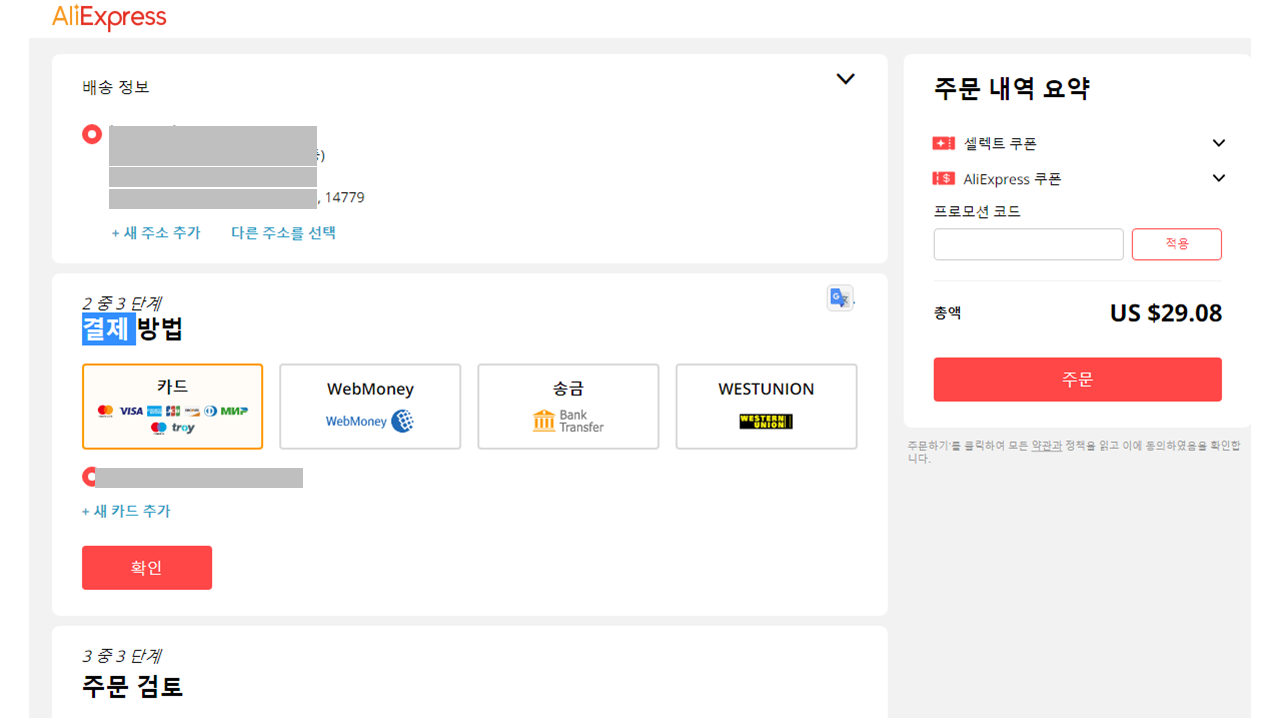Select the shipping address radio button

(x=92, y=134)
